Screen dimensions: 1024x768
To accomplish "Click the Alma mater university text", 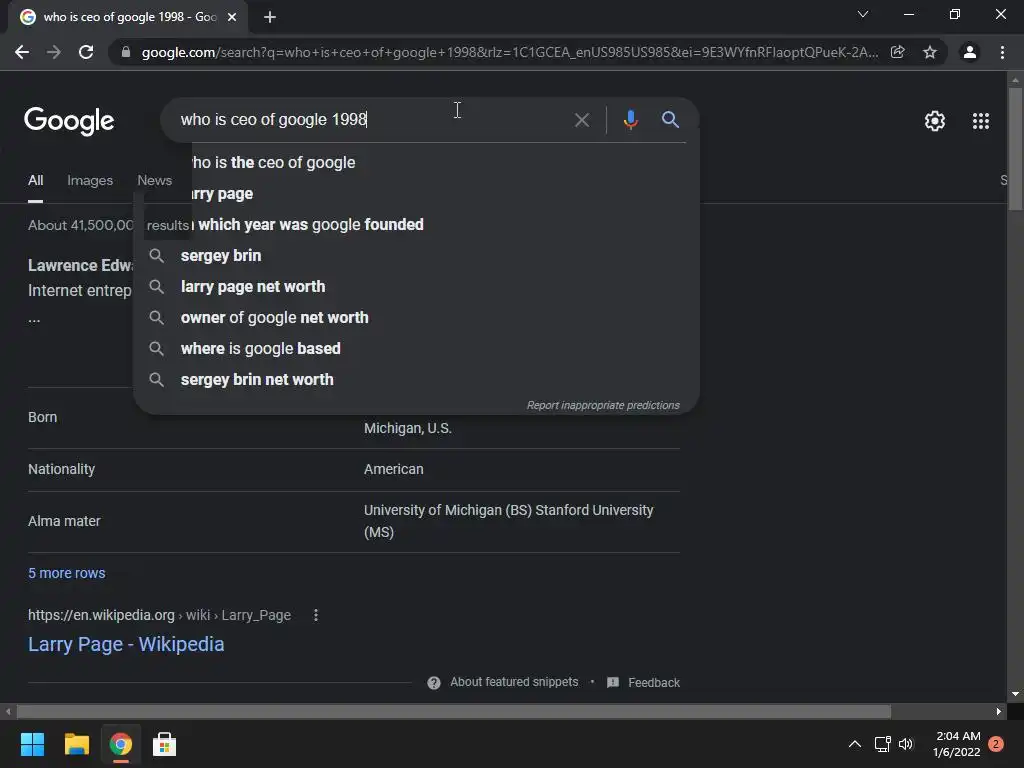I will coord(509,521).
